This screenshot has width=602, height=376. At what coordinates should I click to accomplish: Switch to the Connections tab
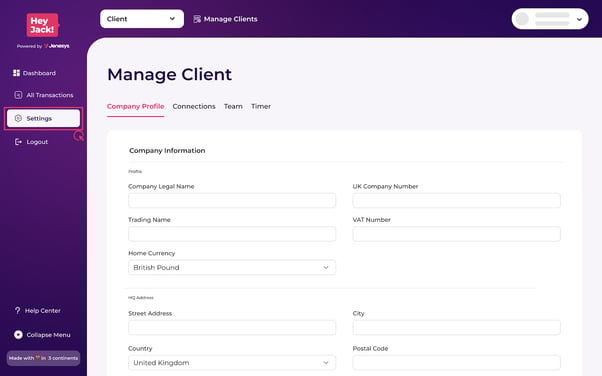[x=194, y=106]
